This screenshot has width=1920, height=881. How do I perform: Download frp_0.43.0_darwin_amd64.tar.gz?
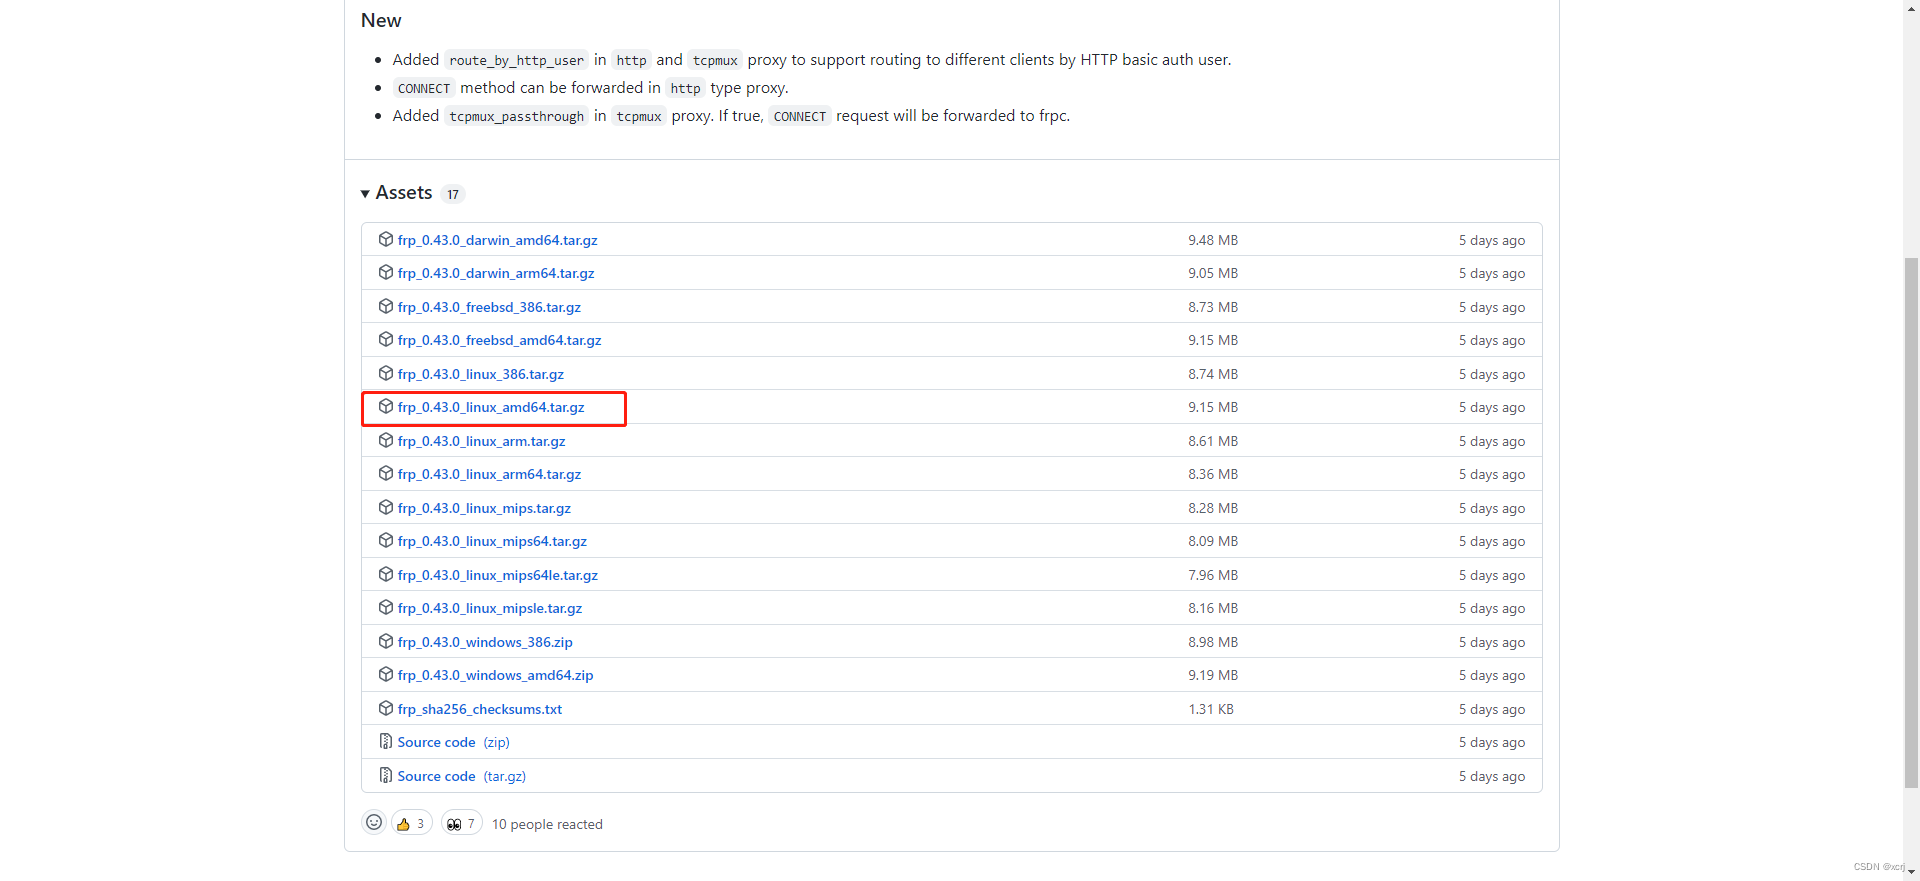[497, 240]
